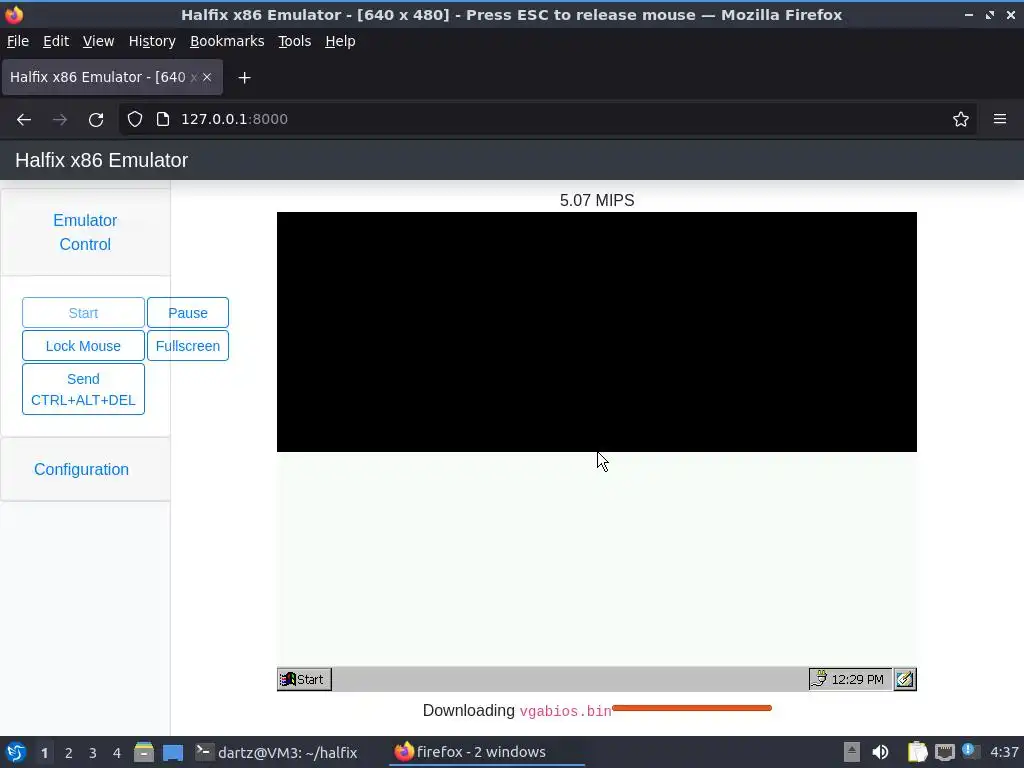Click the vgabios.bin download progress bar

692,708
